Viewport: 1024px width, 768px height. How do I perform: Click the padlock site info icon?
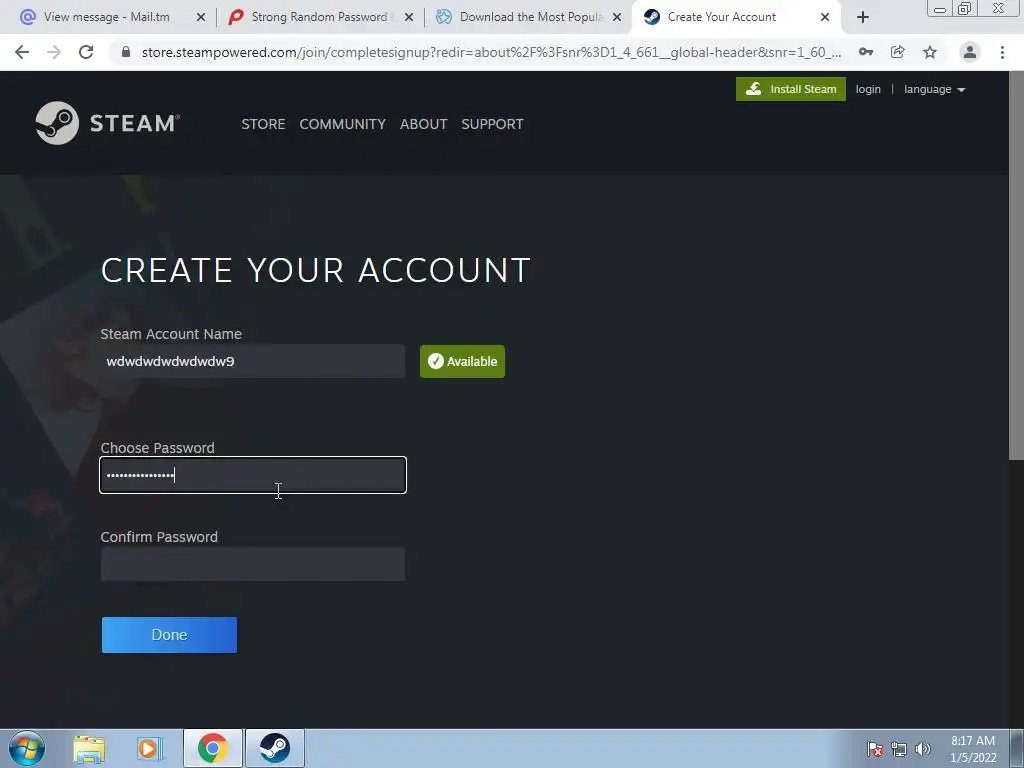tap(126, 52)
